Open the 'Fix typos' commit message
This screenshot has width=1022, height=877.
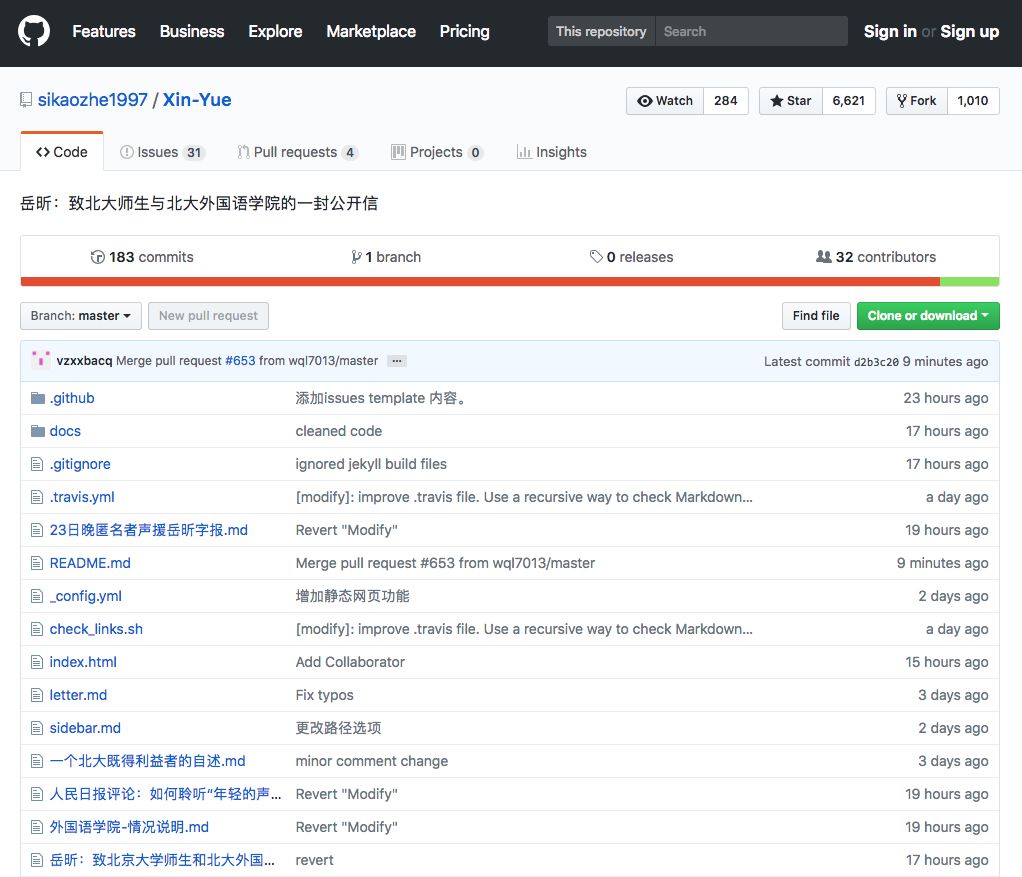pos(325,695)
